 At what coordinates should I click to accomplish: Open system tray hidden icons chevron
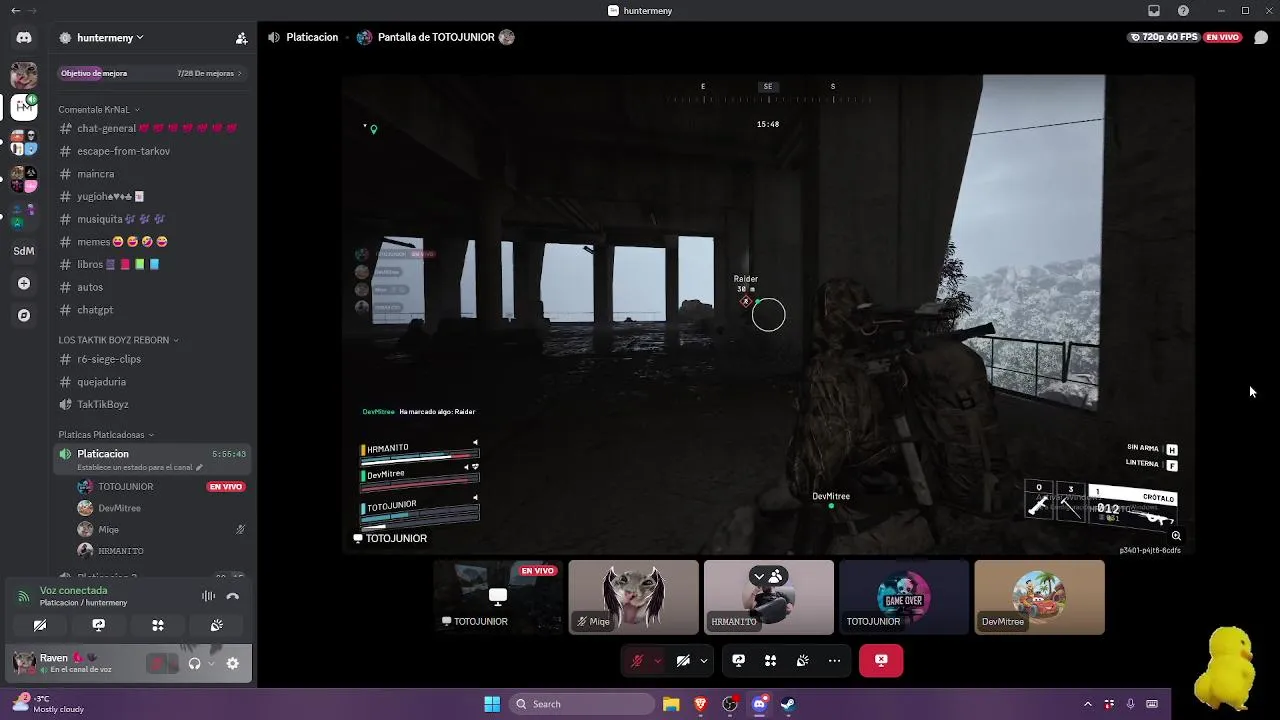1088,704
